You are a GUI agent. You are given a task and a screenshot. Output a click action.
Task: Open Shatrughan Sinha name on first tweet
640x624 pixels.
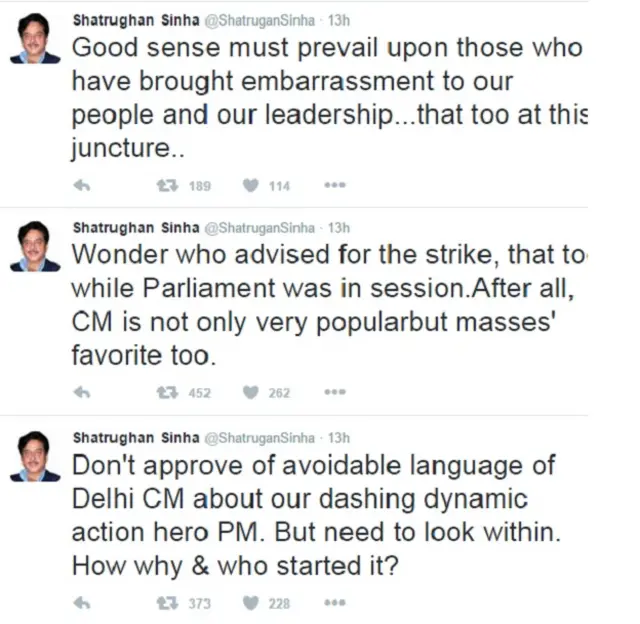click(136, 20)
